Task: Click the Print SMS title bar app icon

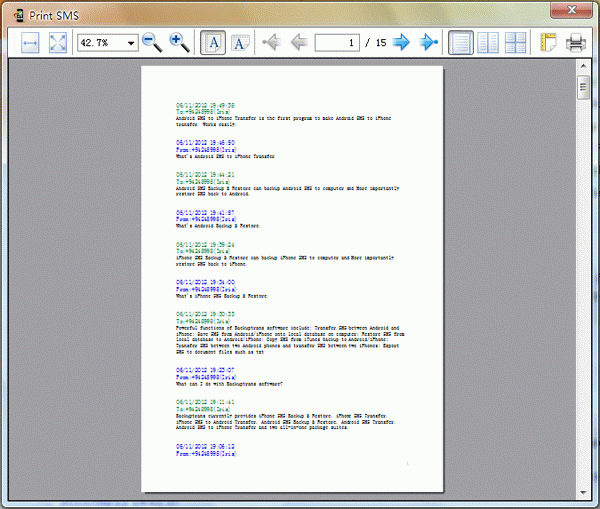Action: [19, 15]
